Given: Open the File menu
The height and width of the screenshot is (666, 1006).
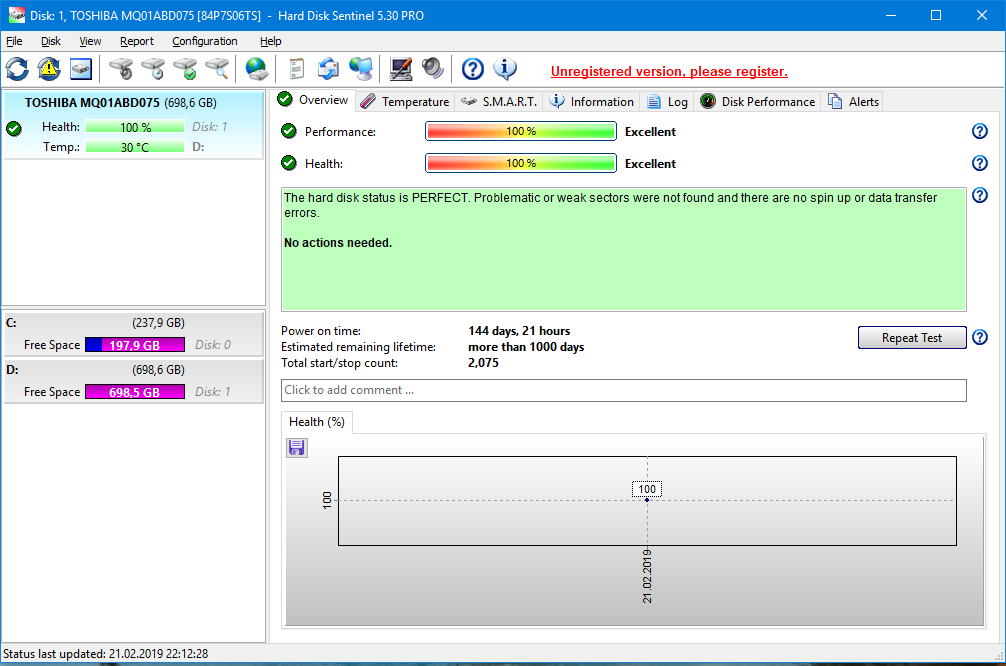Looking at the screenshot, I should (13, 41).
